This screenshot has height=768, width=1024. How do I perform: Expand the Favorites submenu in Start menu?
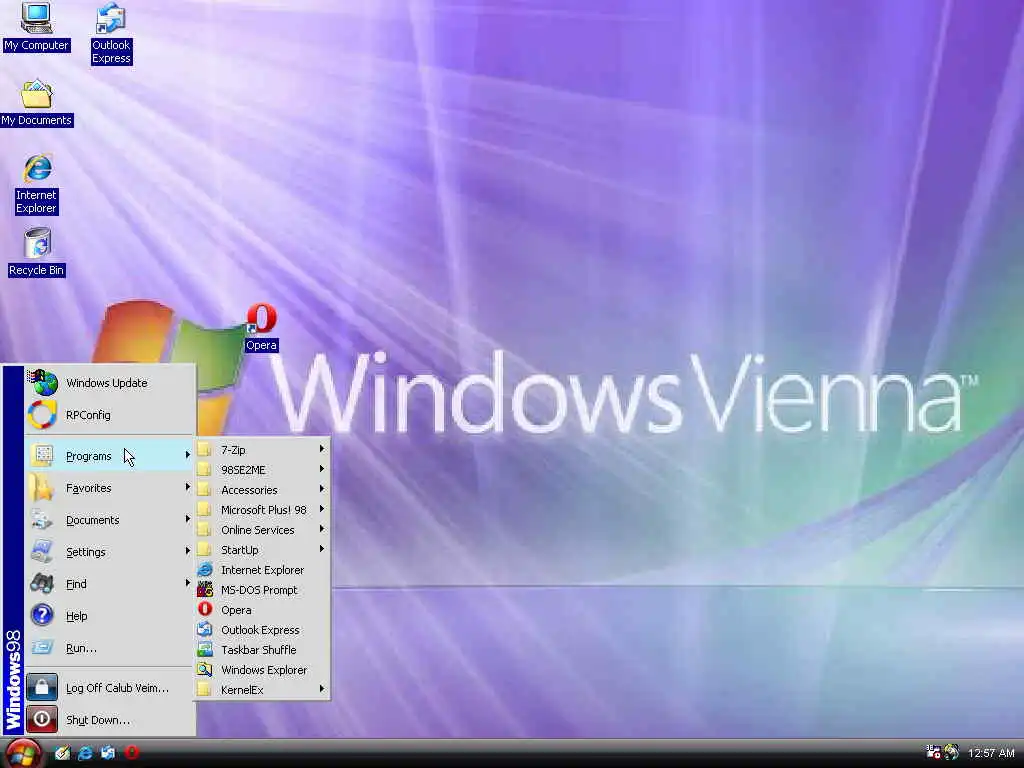[110, 488]
